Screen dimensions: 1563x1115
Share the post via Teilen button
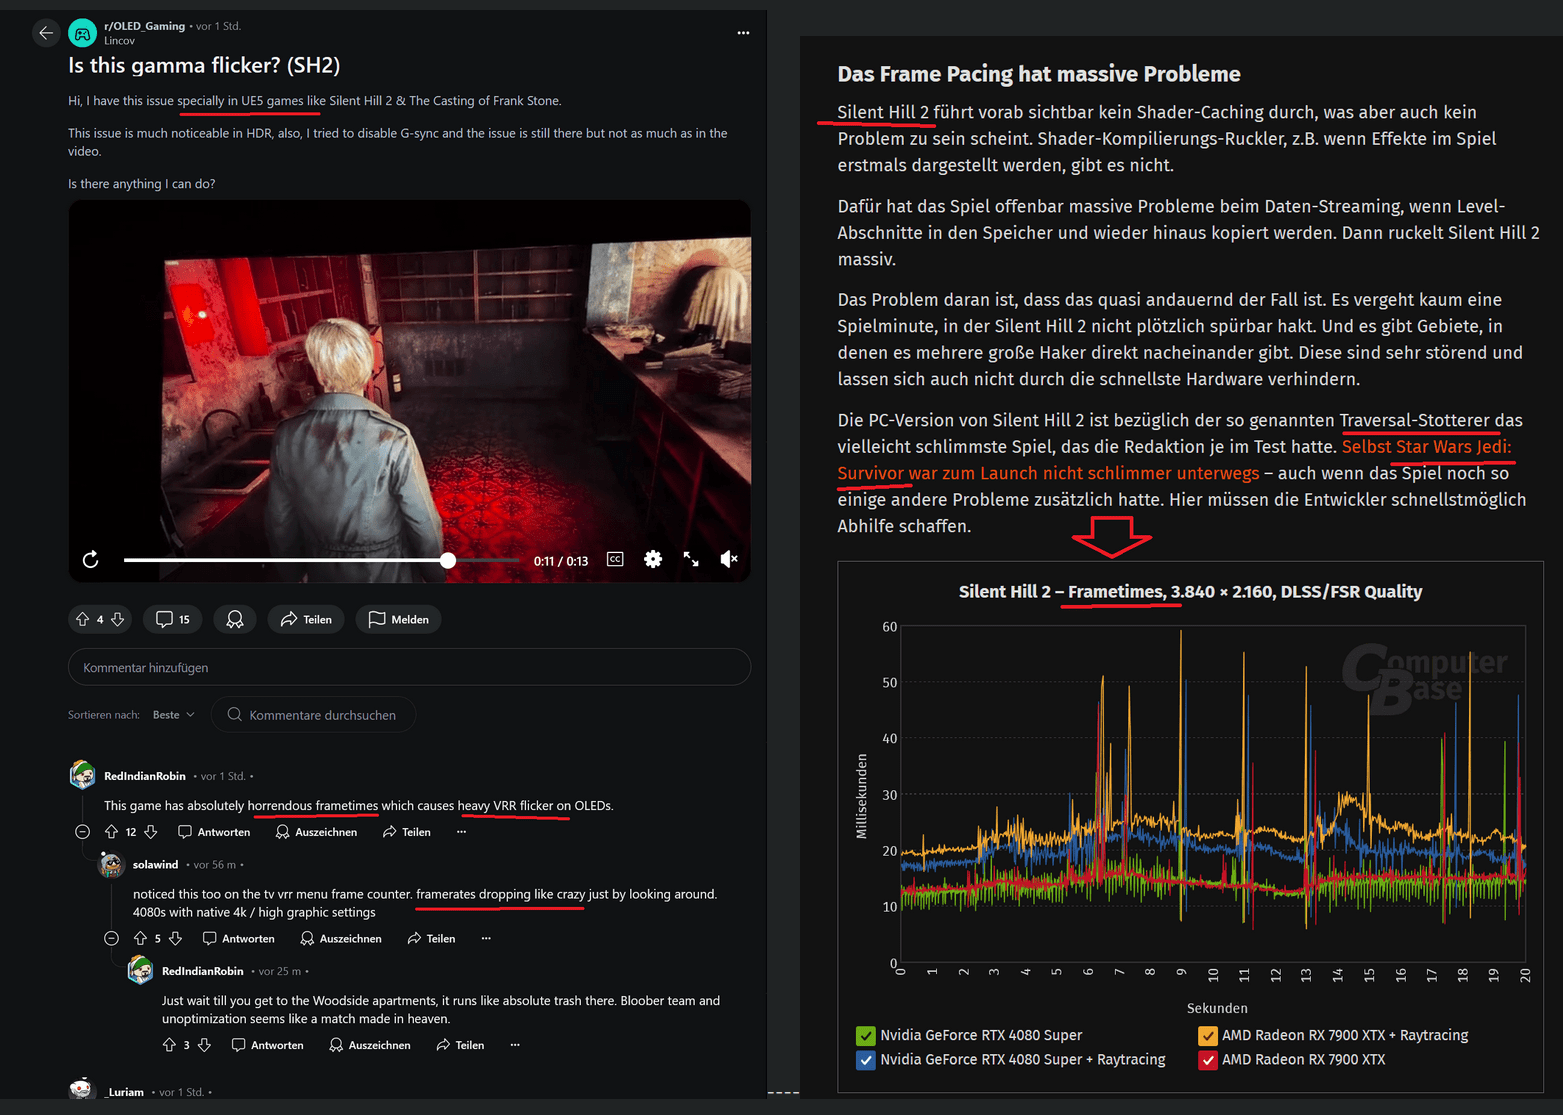(306, 619)
